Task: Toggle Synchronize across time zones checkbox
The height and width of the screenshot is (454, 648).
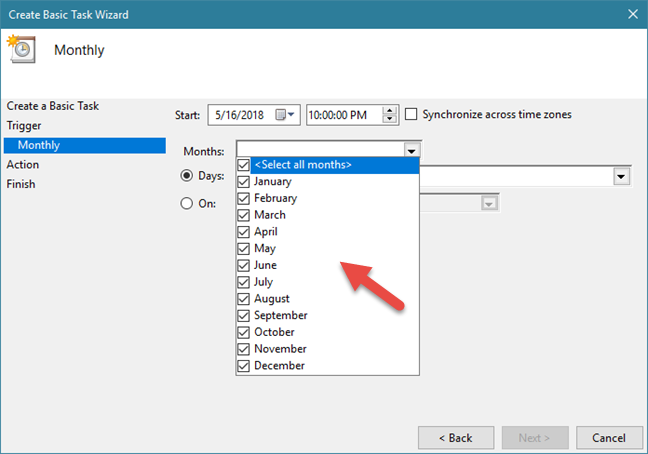Action: (x=412, y=115)
